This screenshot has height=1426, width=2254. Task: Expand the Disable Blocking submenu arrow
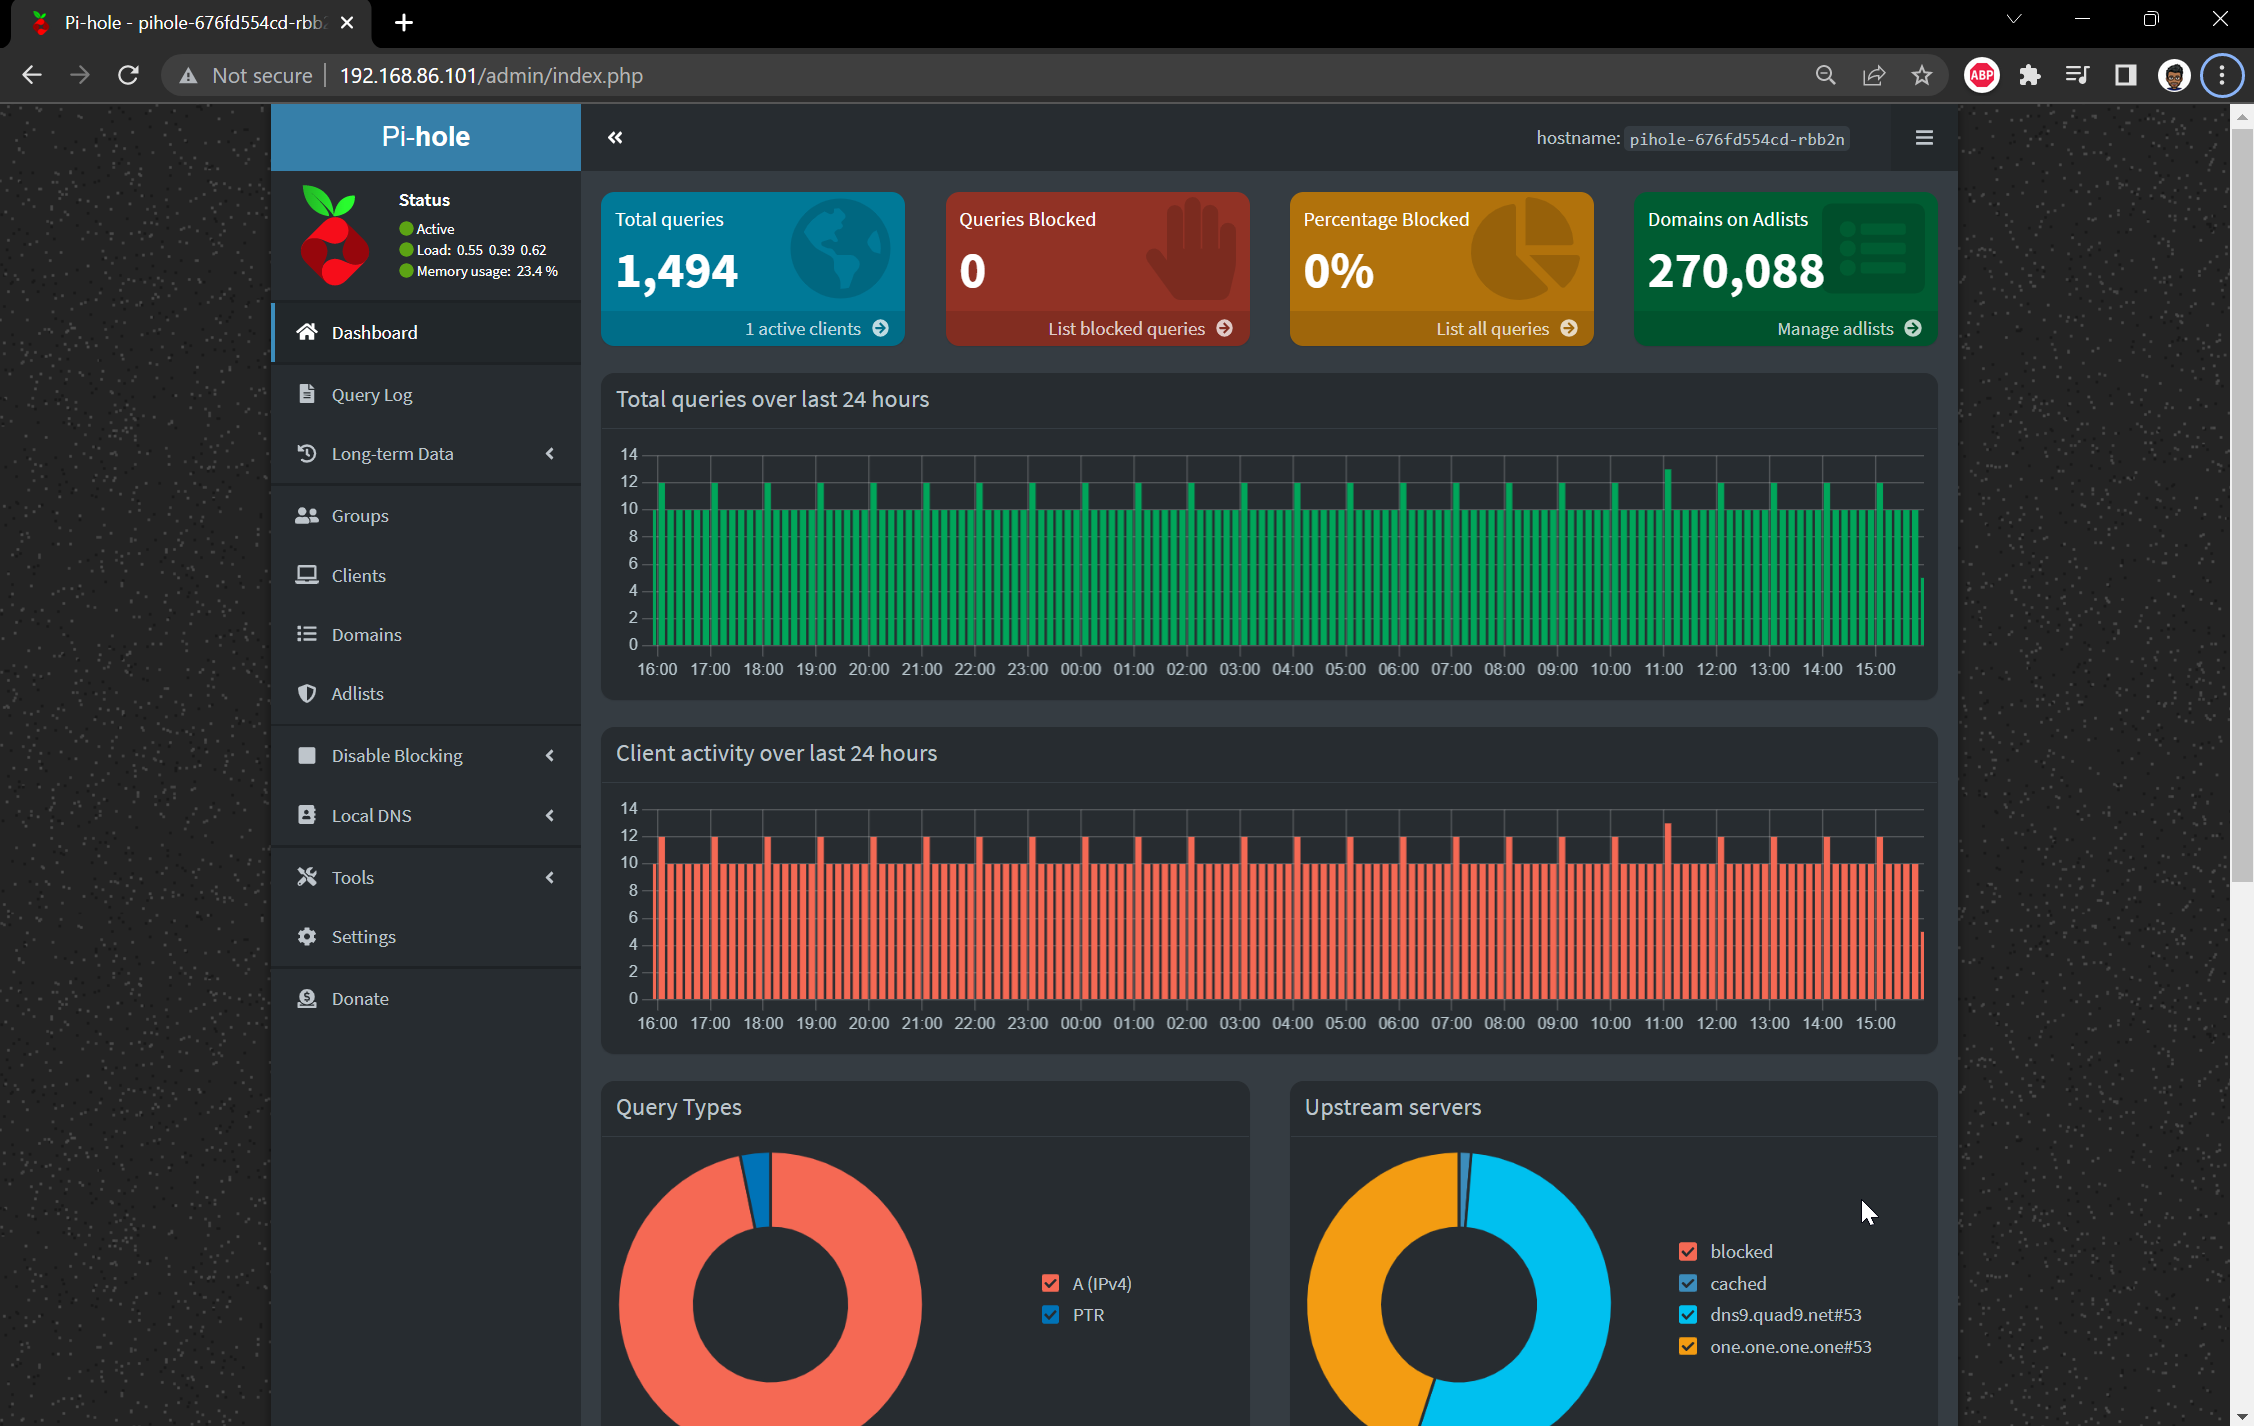tap(549, 755)
